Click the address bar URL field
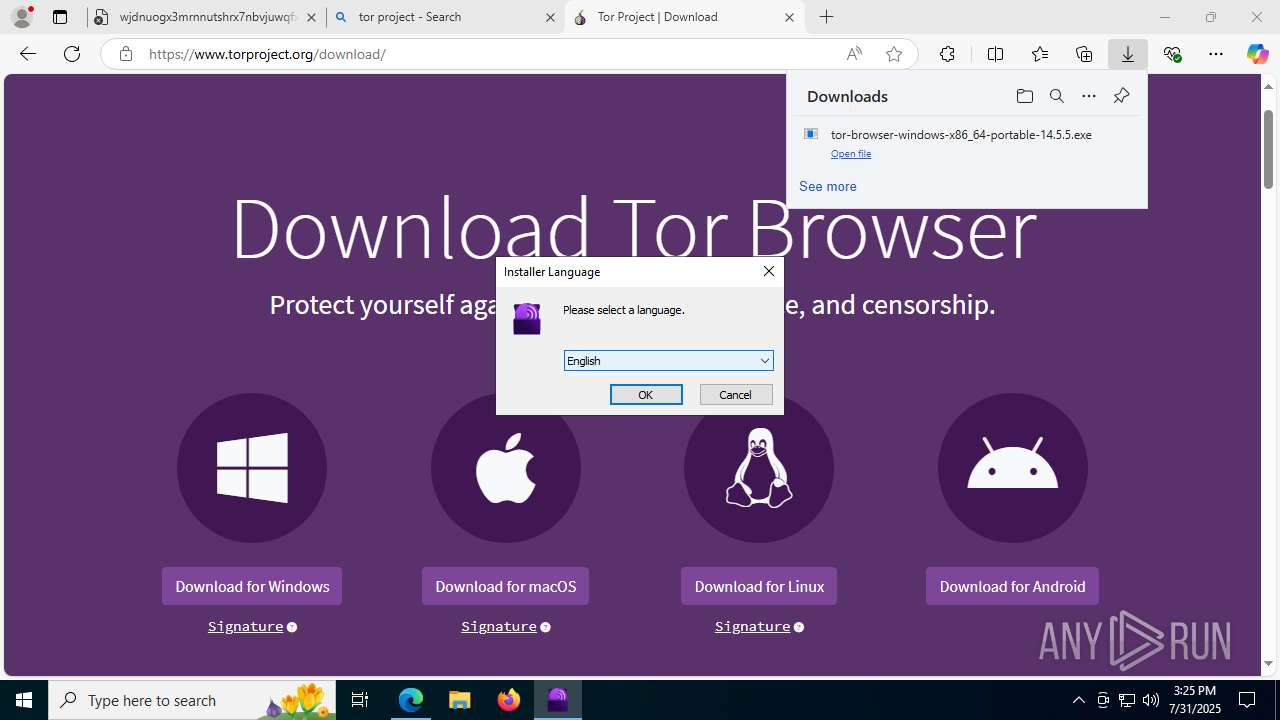1280x720 pixels. click(490, 54)
